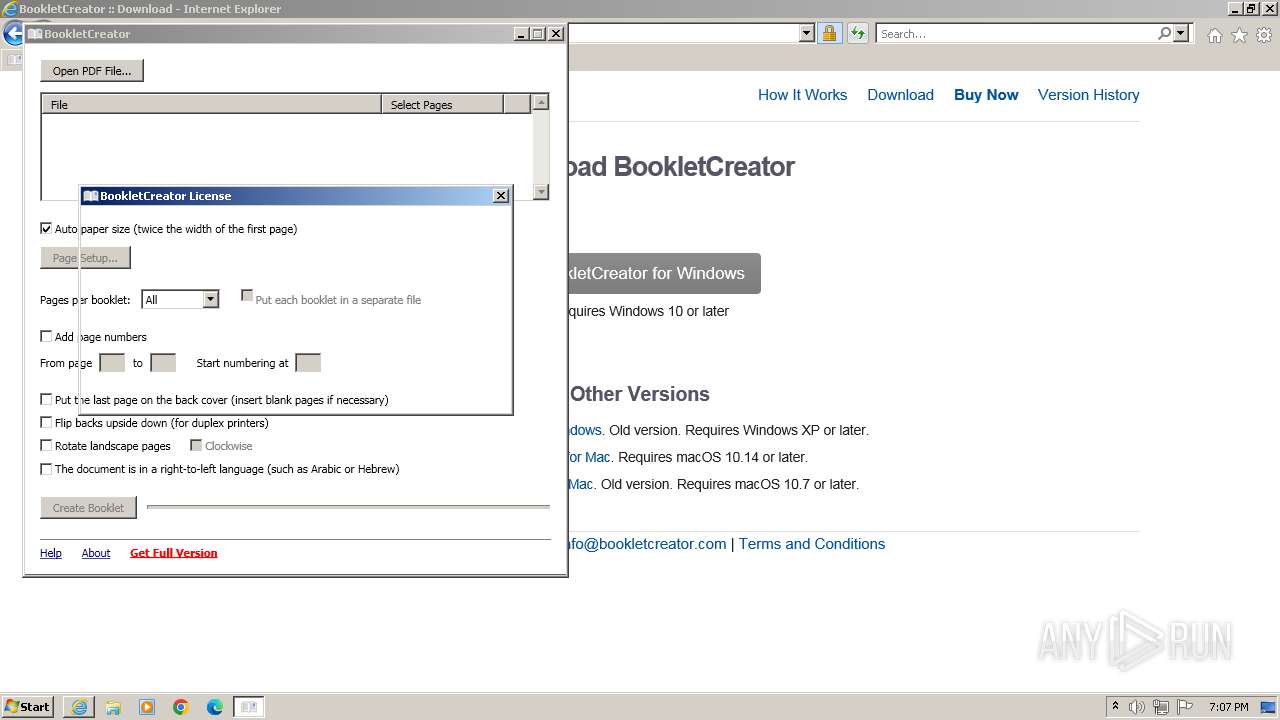Open the Pages per booklet dropdown

pos(210,299)
